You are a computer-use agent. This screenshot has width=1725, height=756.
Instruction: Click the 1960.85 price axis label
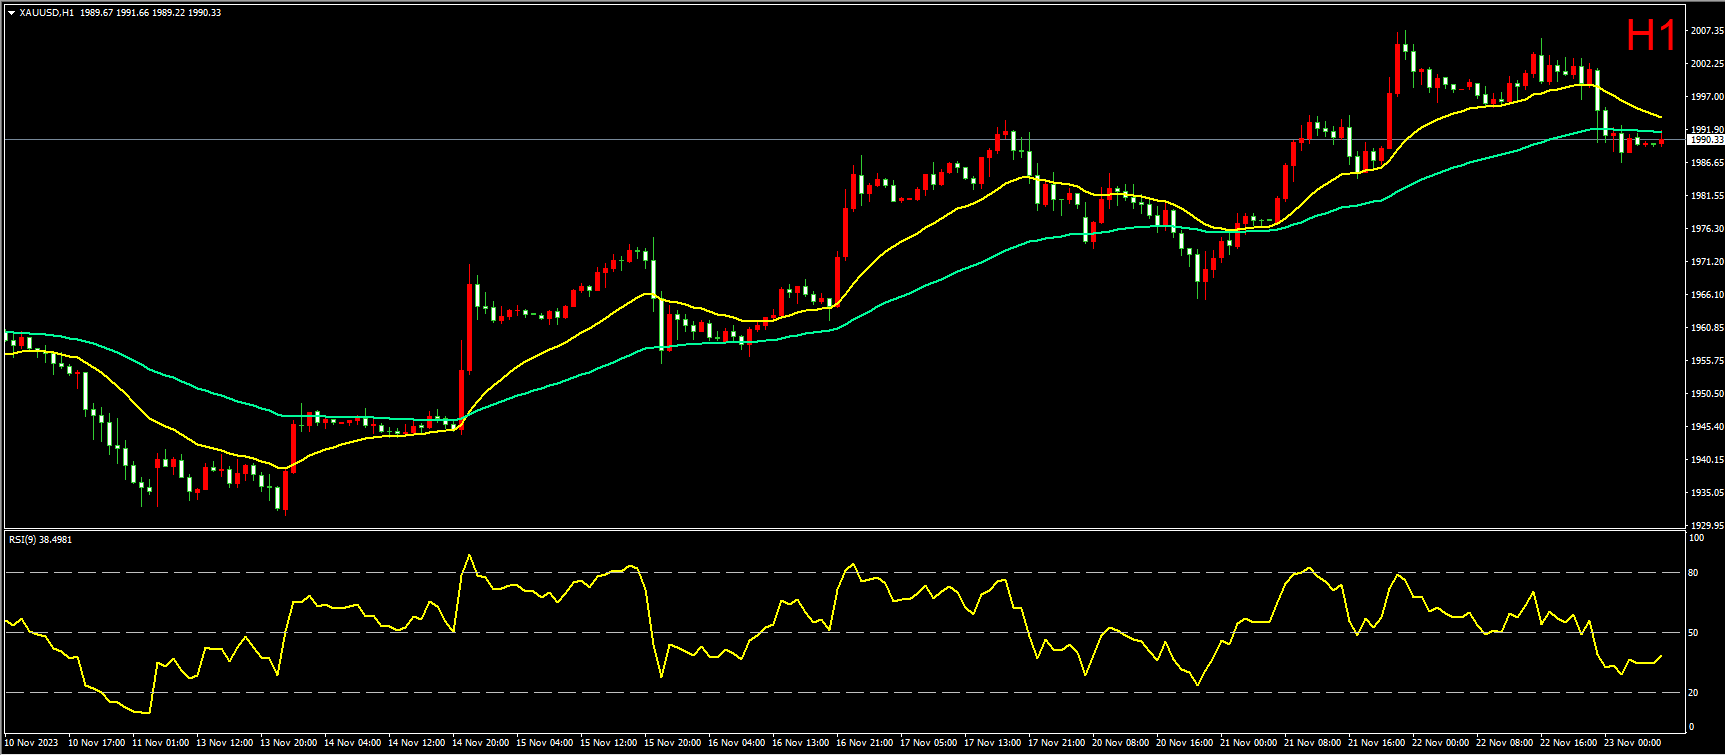[x=1706, y=328]
